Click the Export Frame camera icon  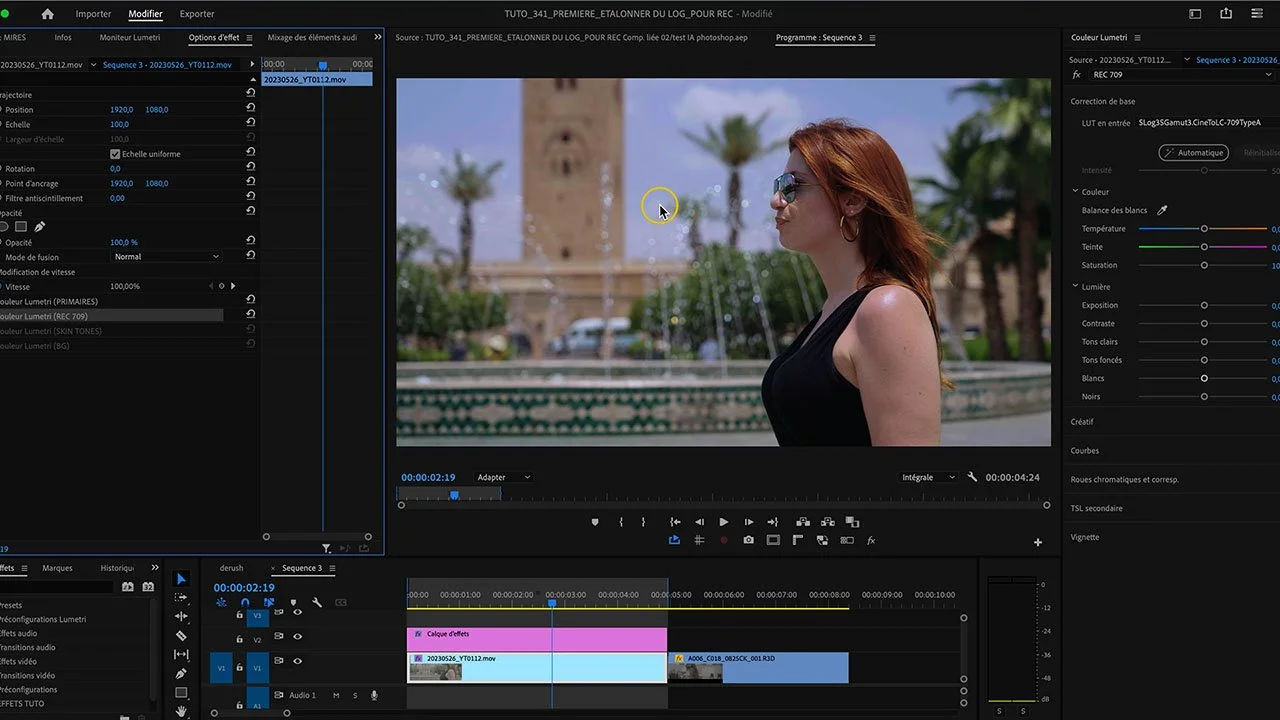pos(748,540)
